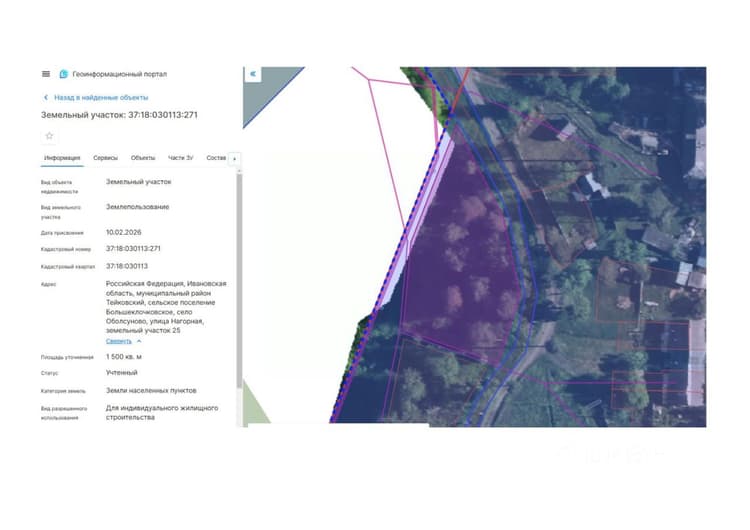The height and width of the screenshot is (530, 750).
Task: Click the Площадь уточненная field label
Action: [x=67, y=357]
